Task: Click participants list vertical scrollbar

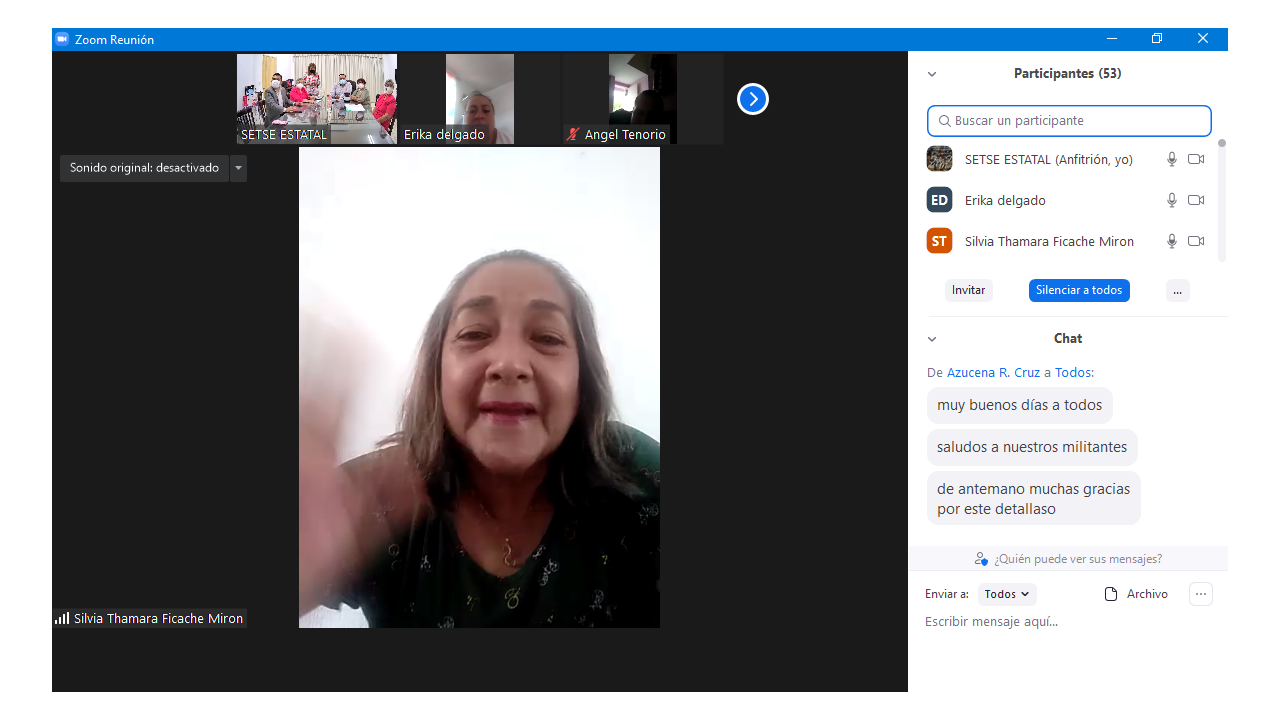Action: pos(1222,200)
